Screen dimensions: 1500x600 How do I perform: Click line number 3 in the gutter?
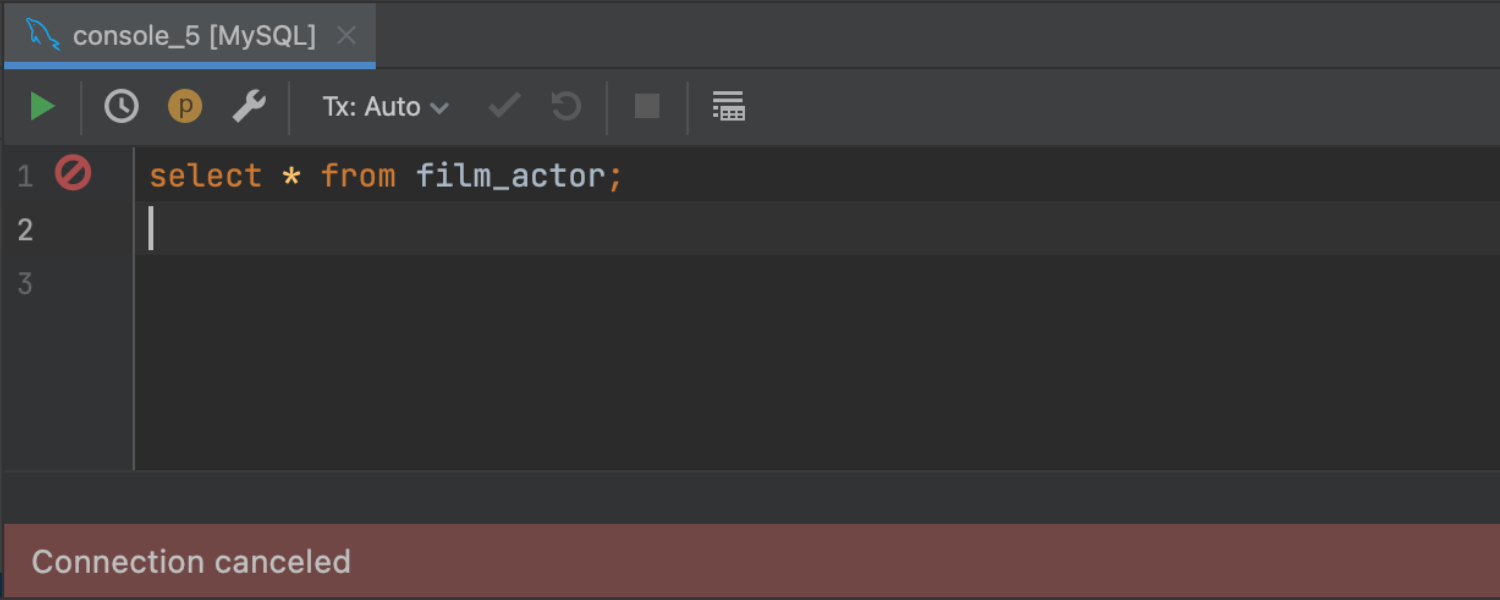(x=25, y=284)
